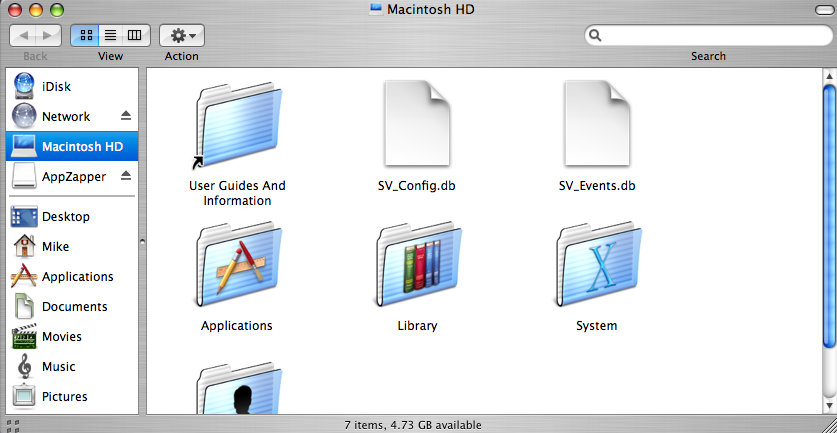This screenshot has width=837, height=433.
Task: Select the Network globe icon in sidebar
Action: [24, 116]
